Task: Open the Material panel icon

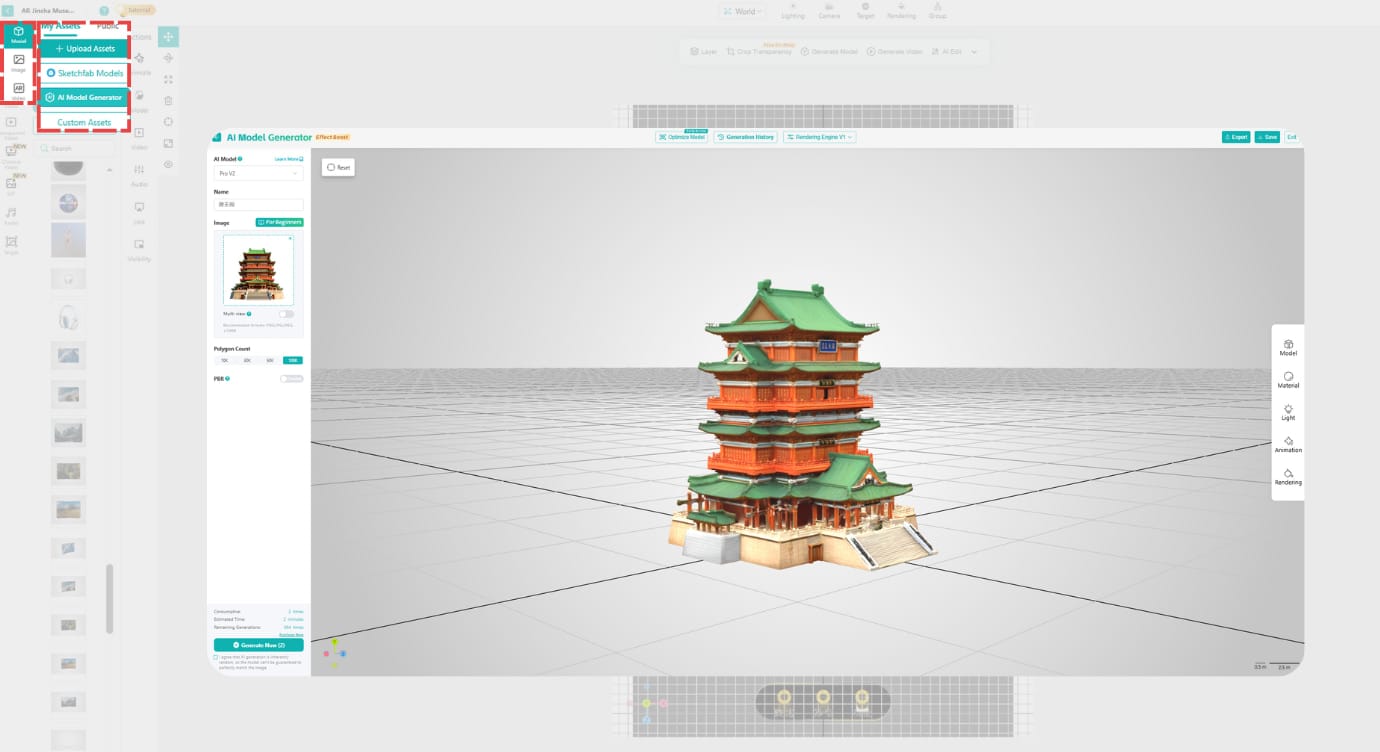Action: click(x=1288, y=379)
